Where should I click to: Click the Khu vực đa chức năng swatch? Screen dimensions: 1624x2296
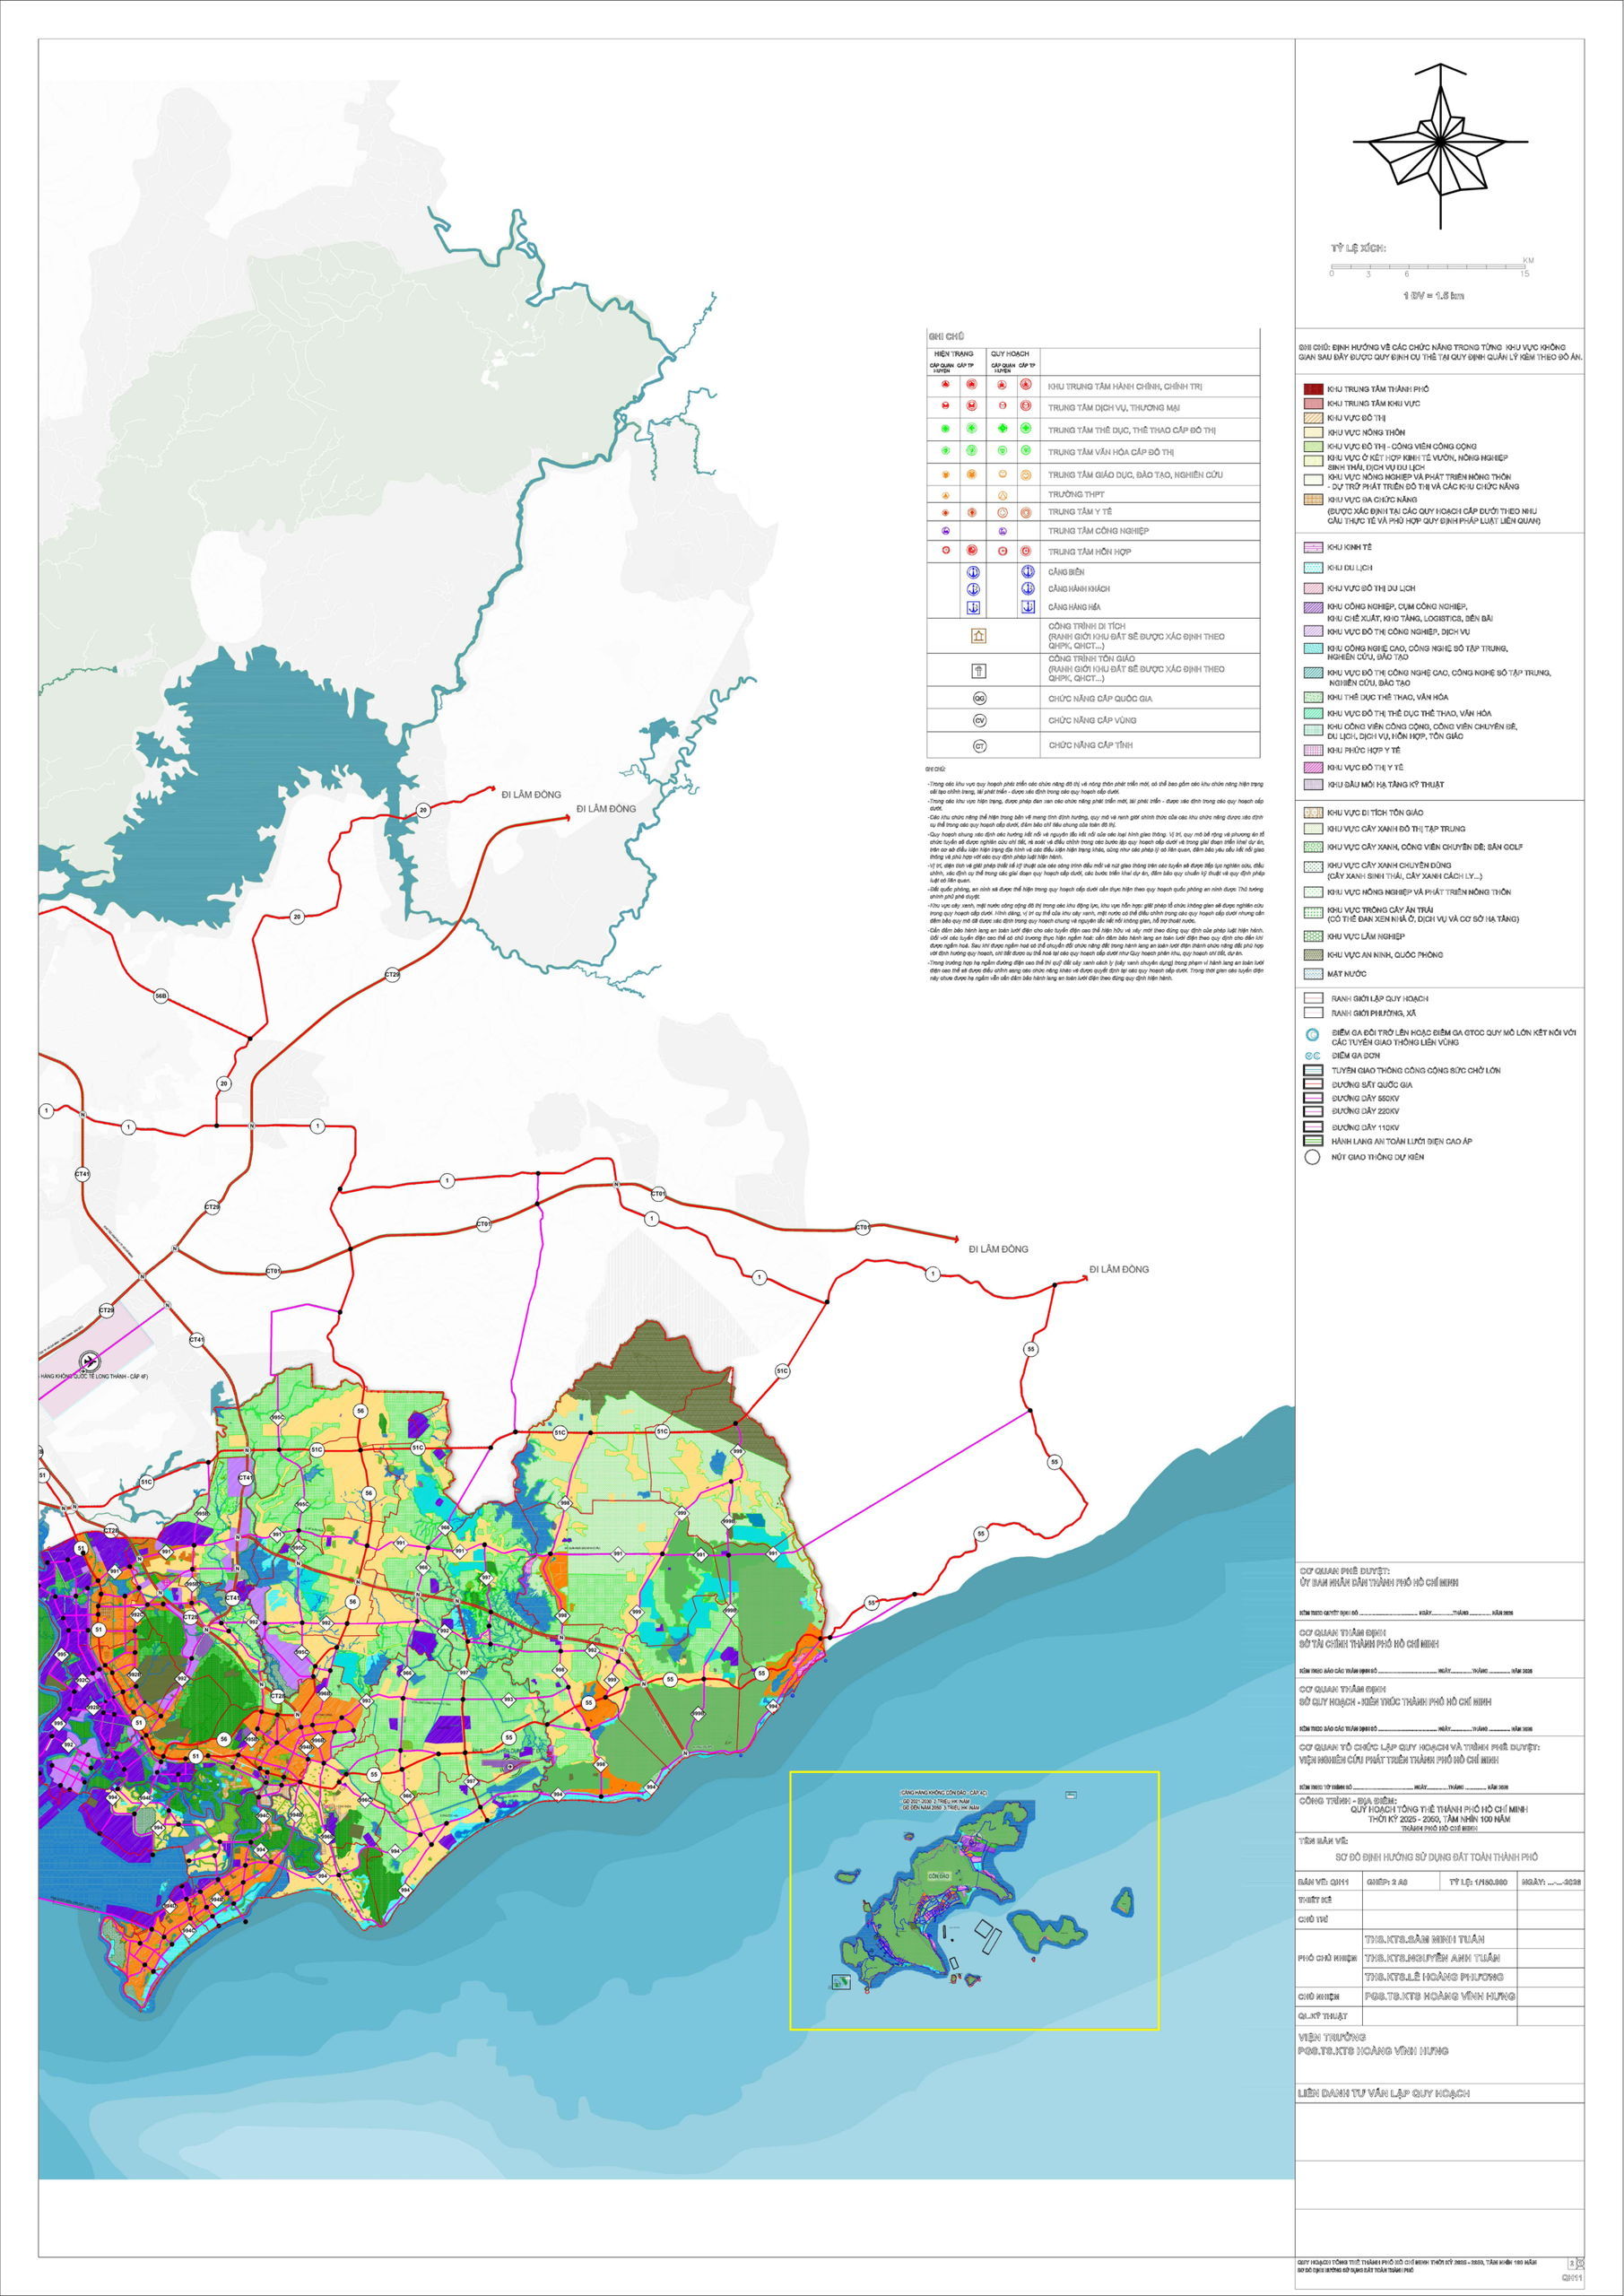[x=1313, y=499]
